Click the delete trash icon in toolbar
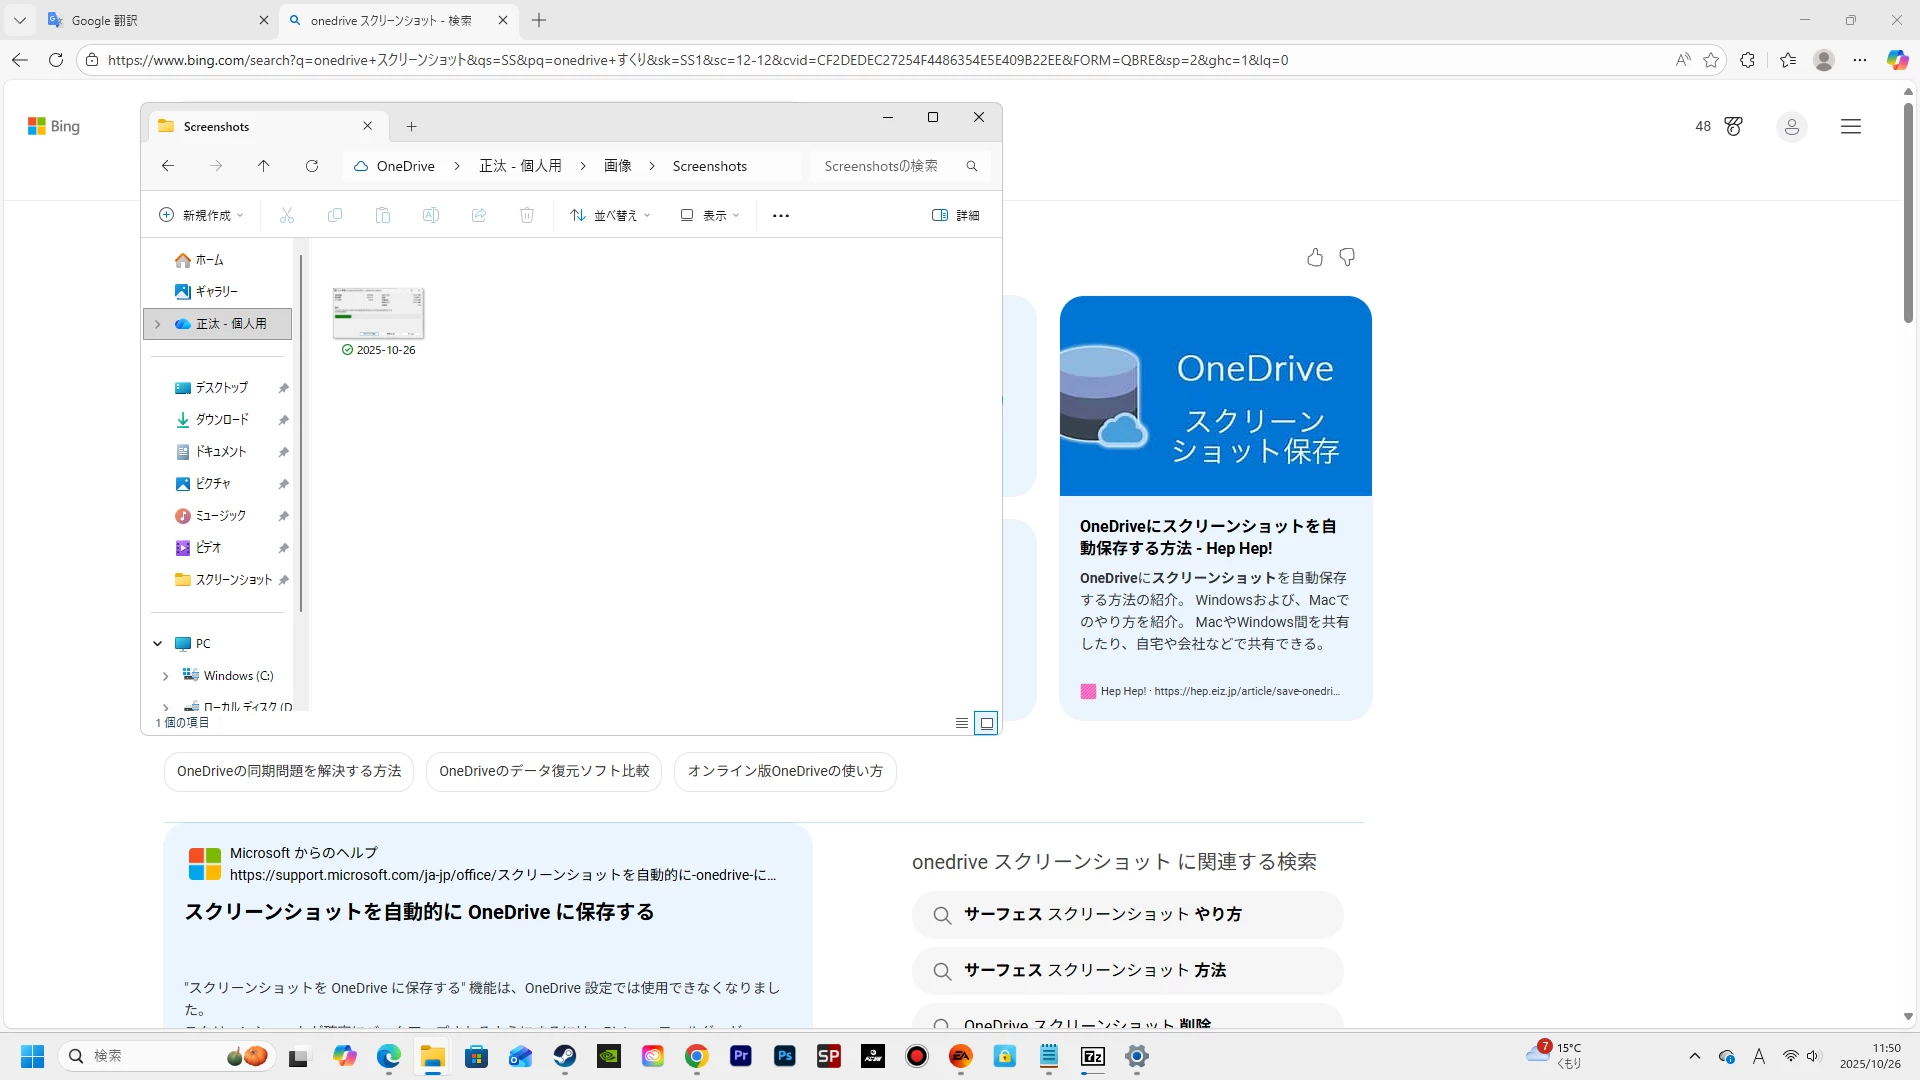The height and width of the screenshot is (1080, 1920). pos(527,215)
